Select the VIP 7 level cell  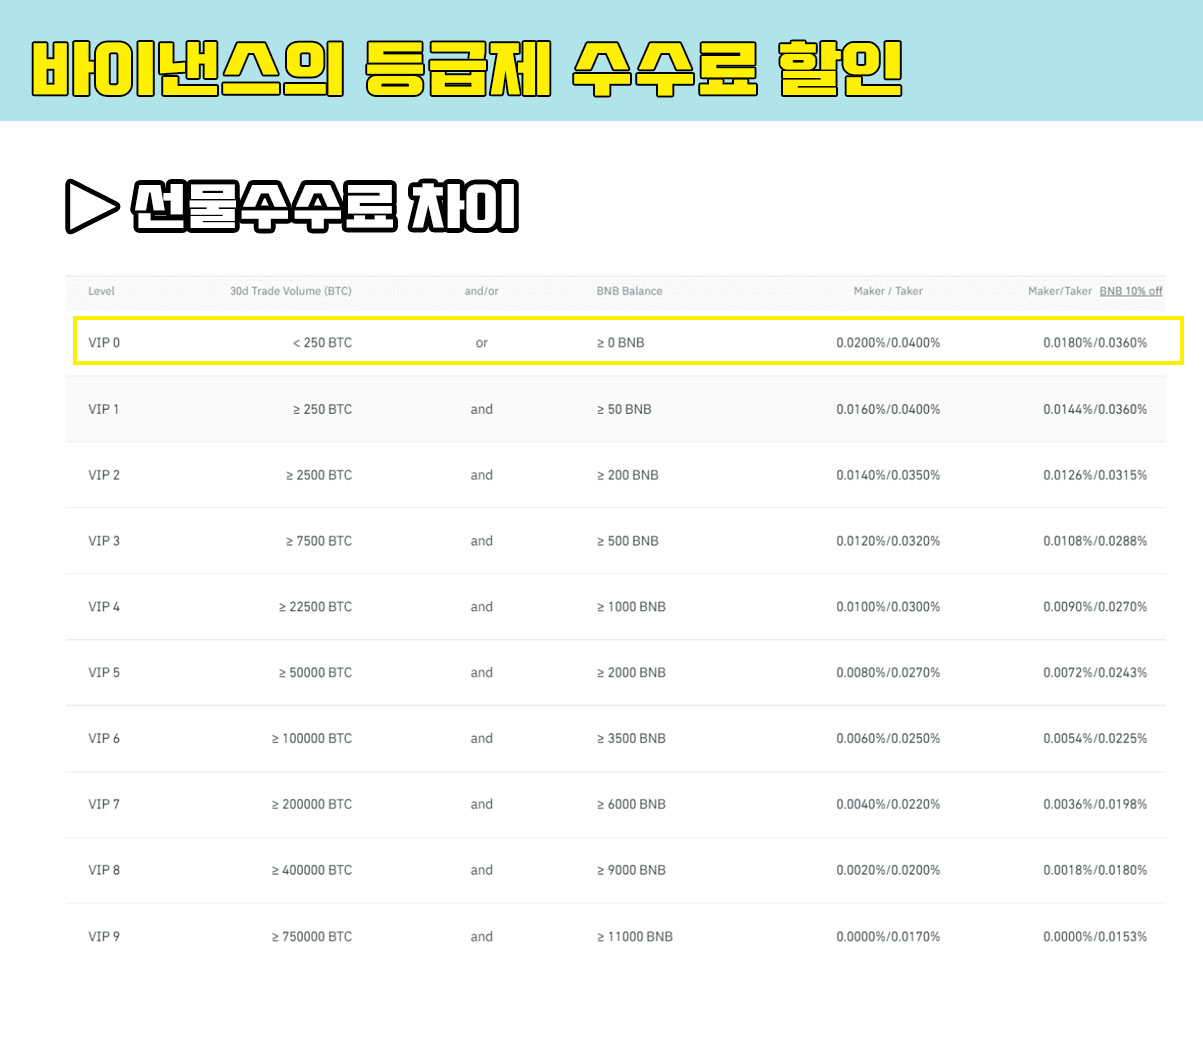(104, 804)
